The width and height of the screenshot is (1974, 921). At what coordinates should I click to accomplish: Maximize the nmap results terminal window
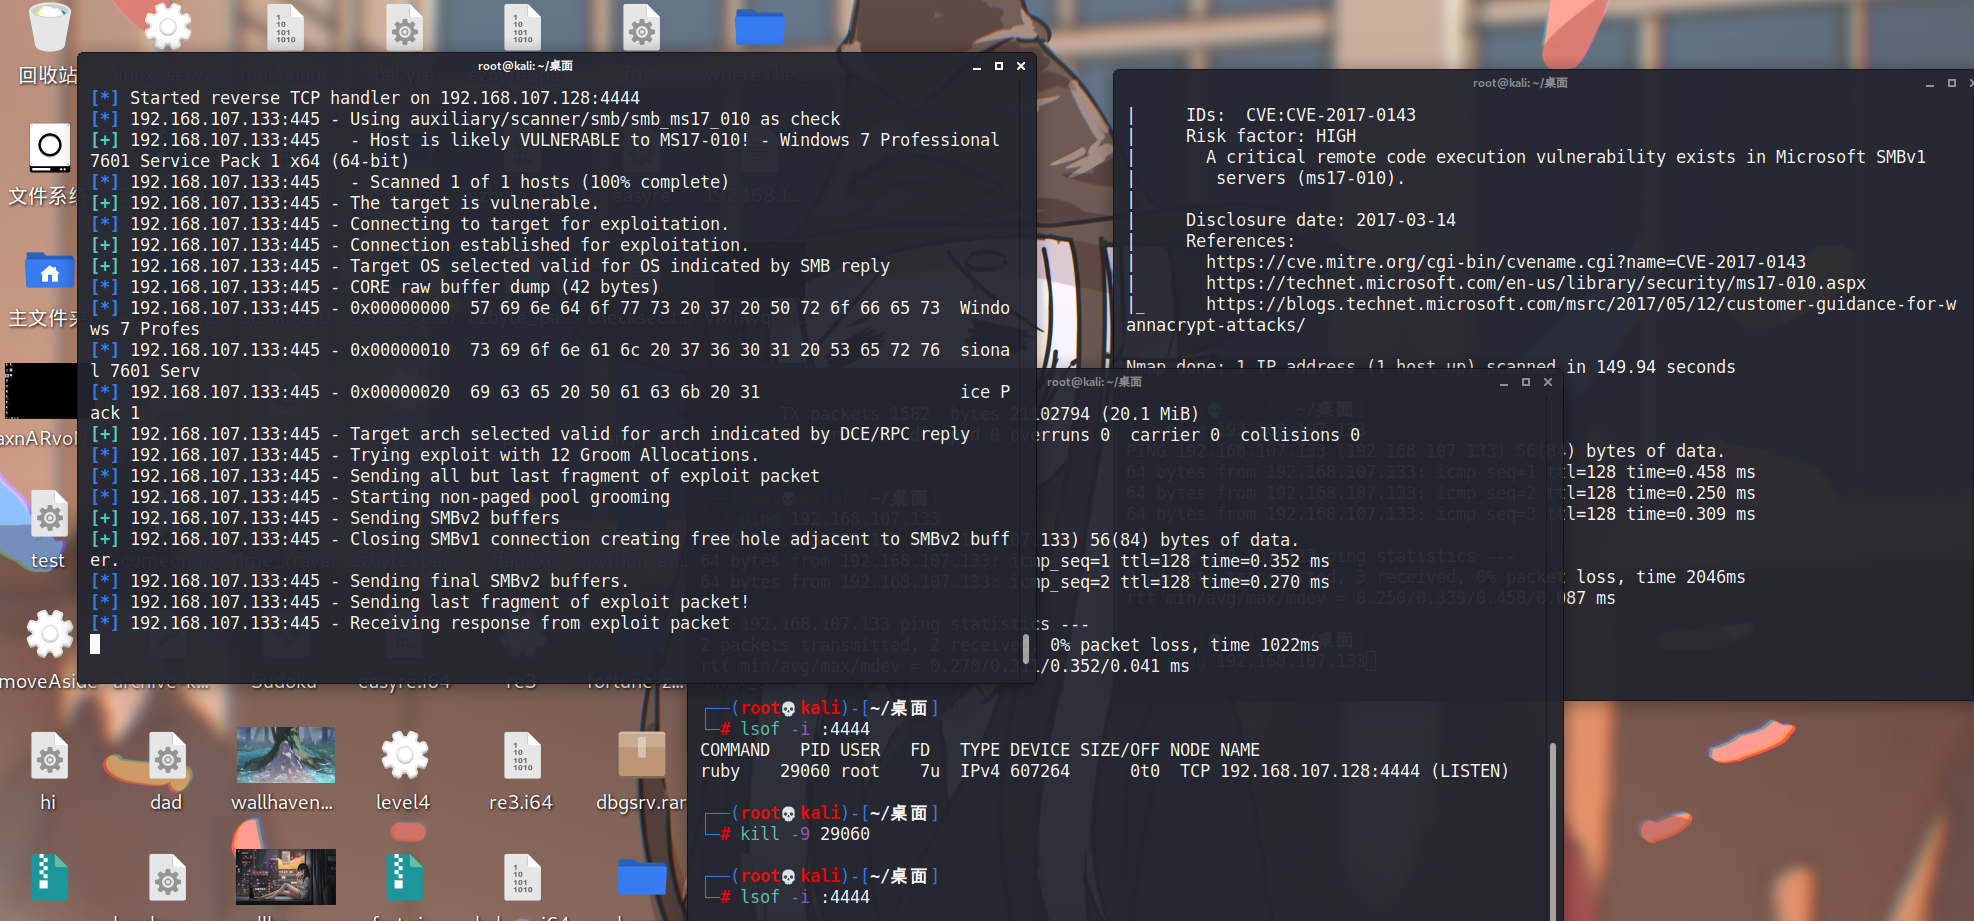[x=1951, y=83]
